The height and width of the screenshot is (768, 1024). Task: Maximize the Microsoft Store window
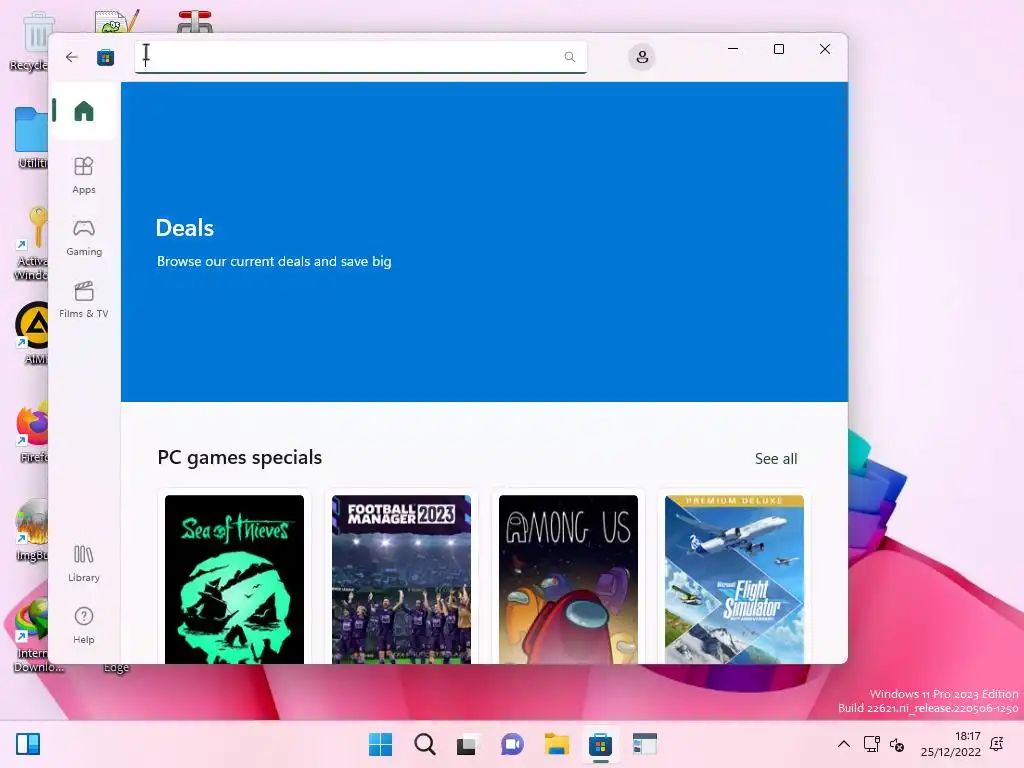[778, 49]
